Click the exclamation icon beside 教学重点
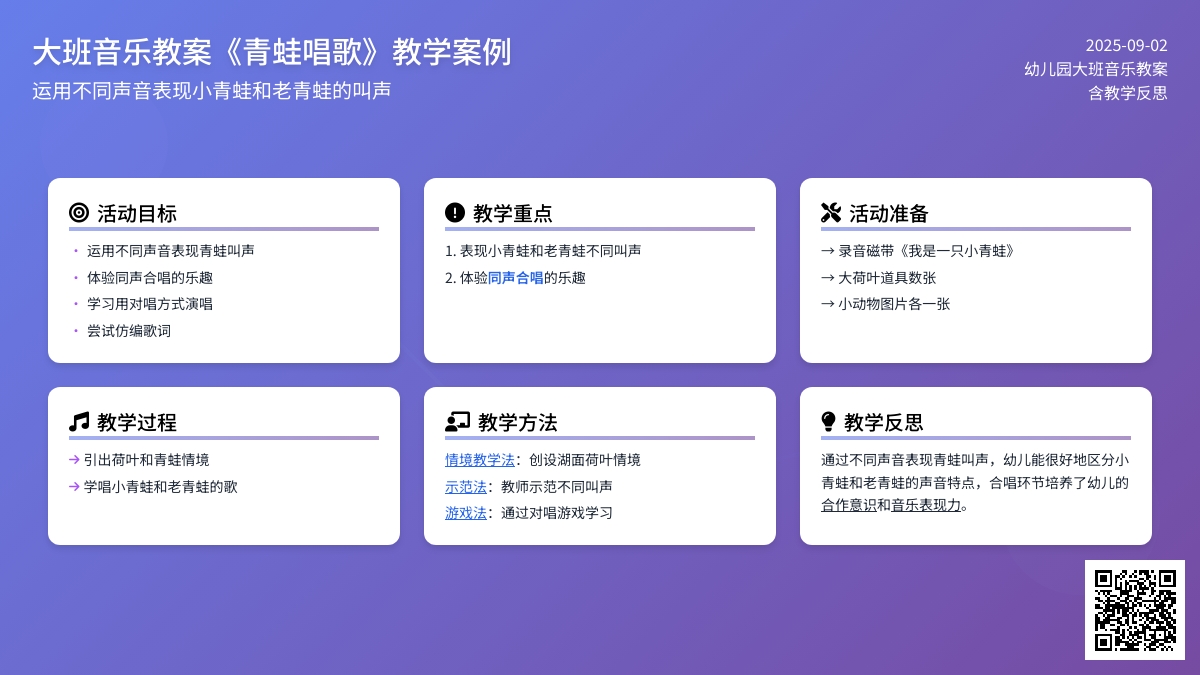The image size is (1200, 675). pos(455,212)
